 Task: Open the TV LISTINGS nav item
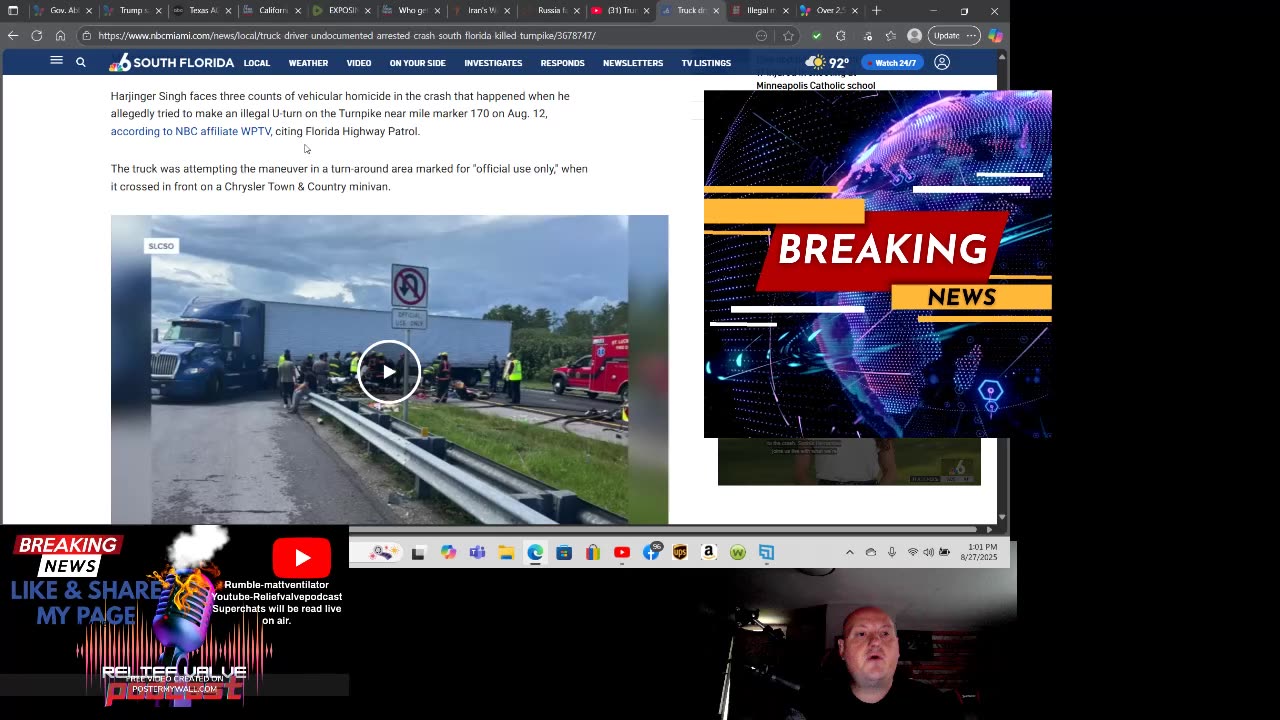[706, 63]
